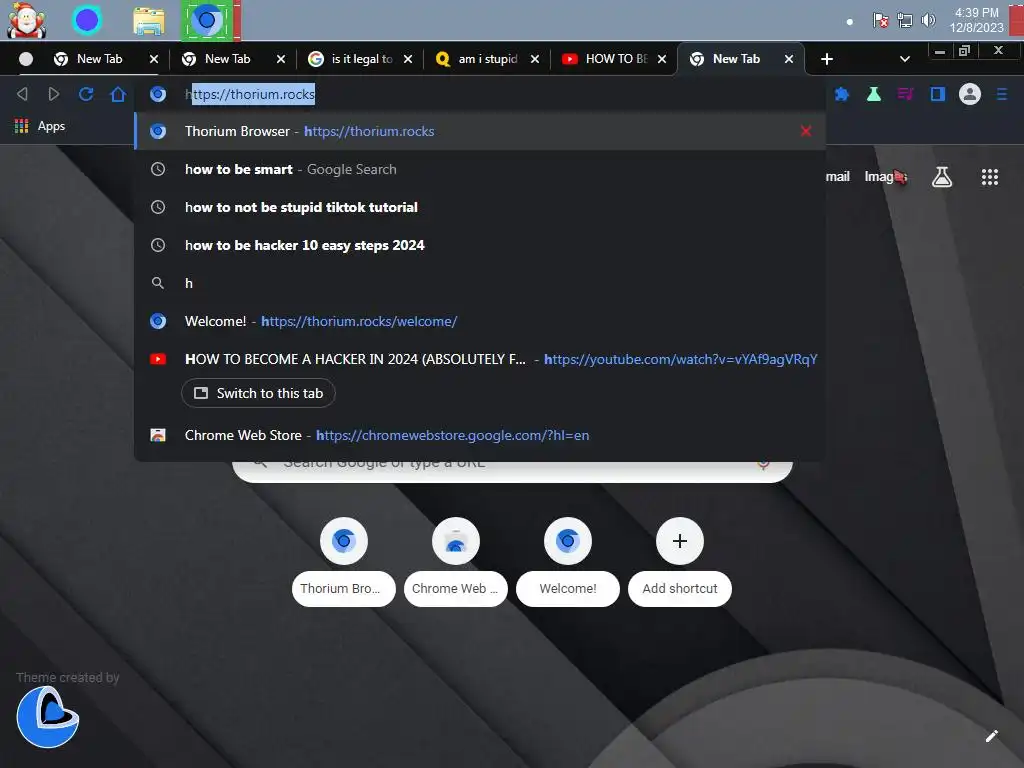This screenshot has height=768, width=1024.
Task: Open the green flask experiments toolbar icon
Action: pyautogui.click(x=874, y=94)
